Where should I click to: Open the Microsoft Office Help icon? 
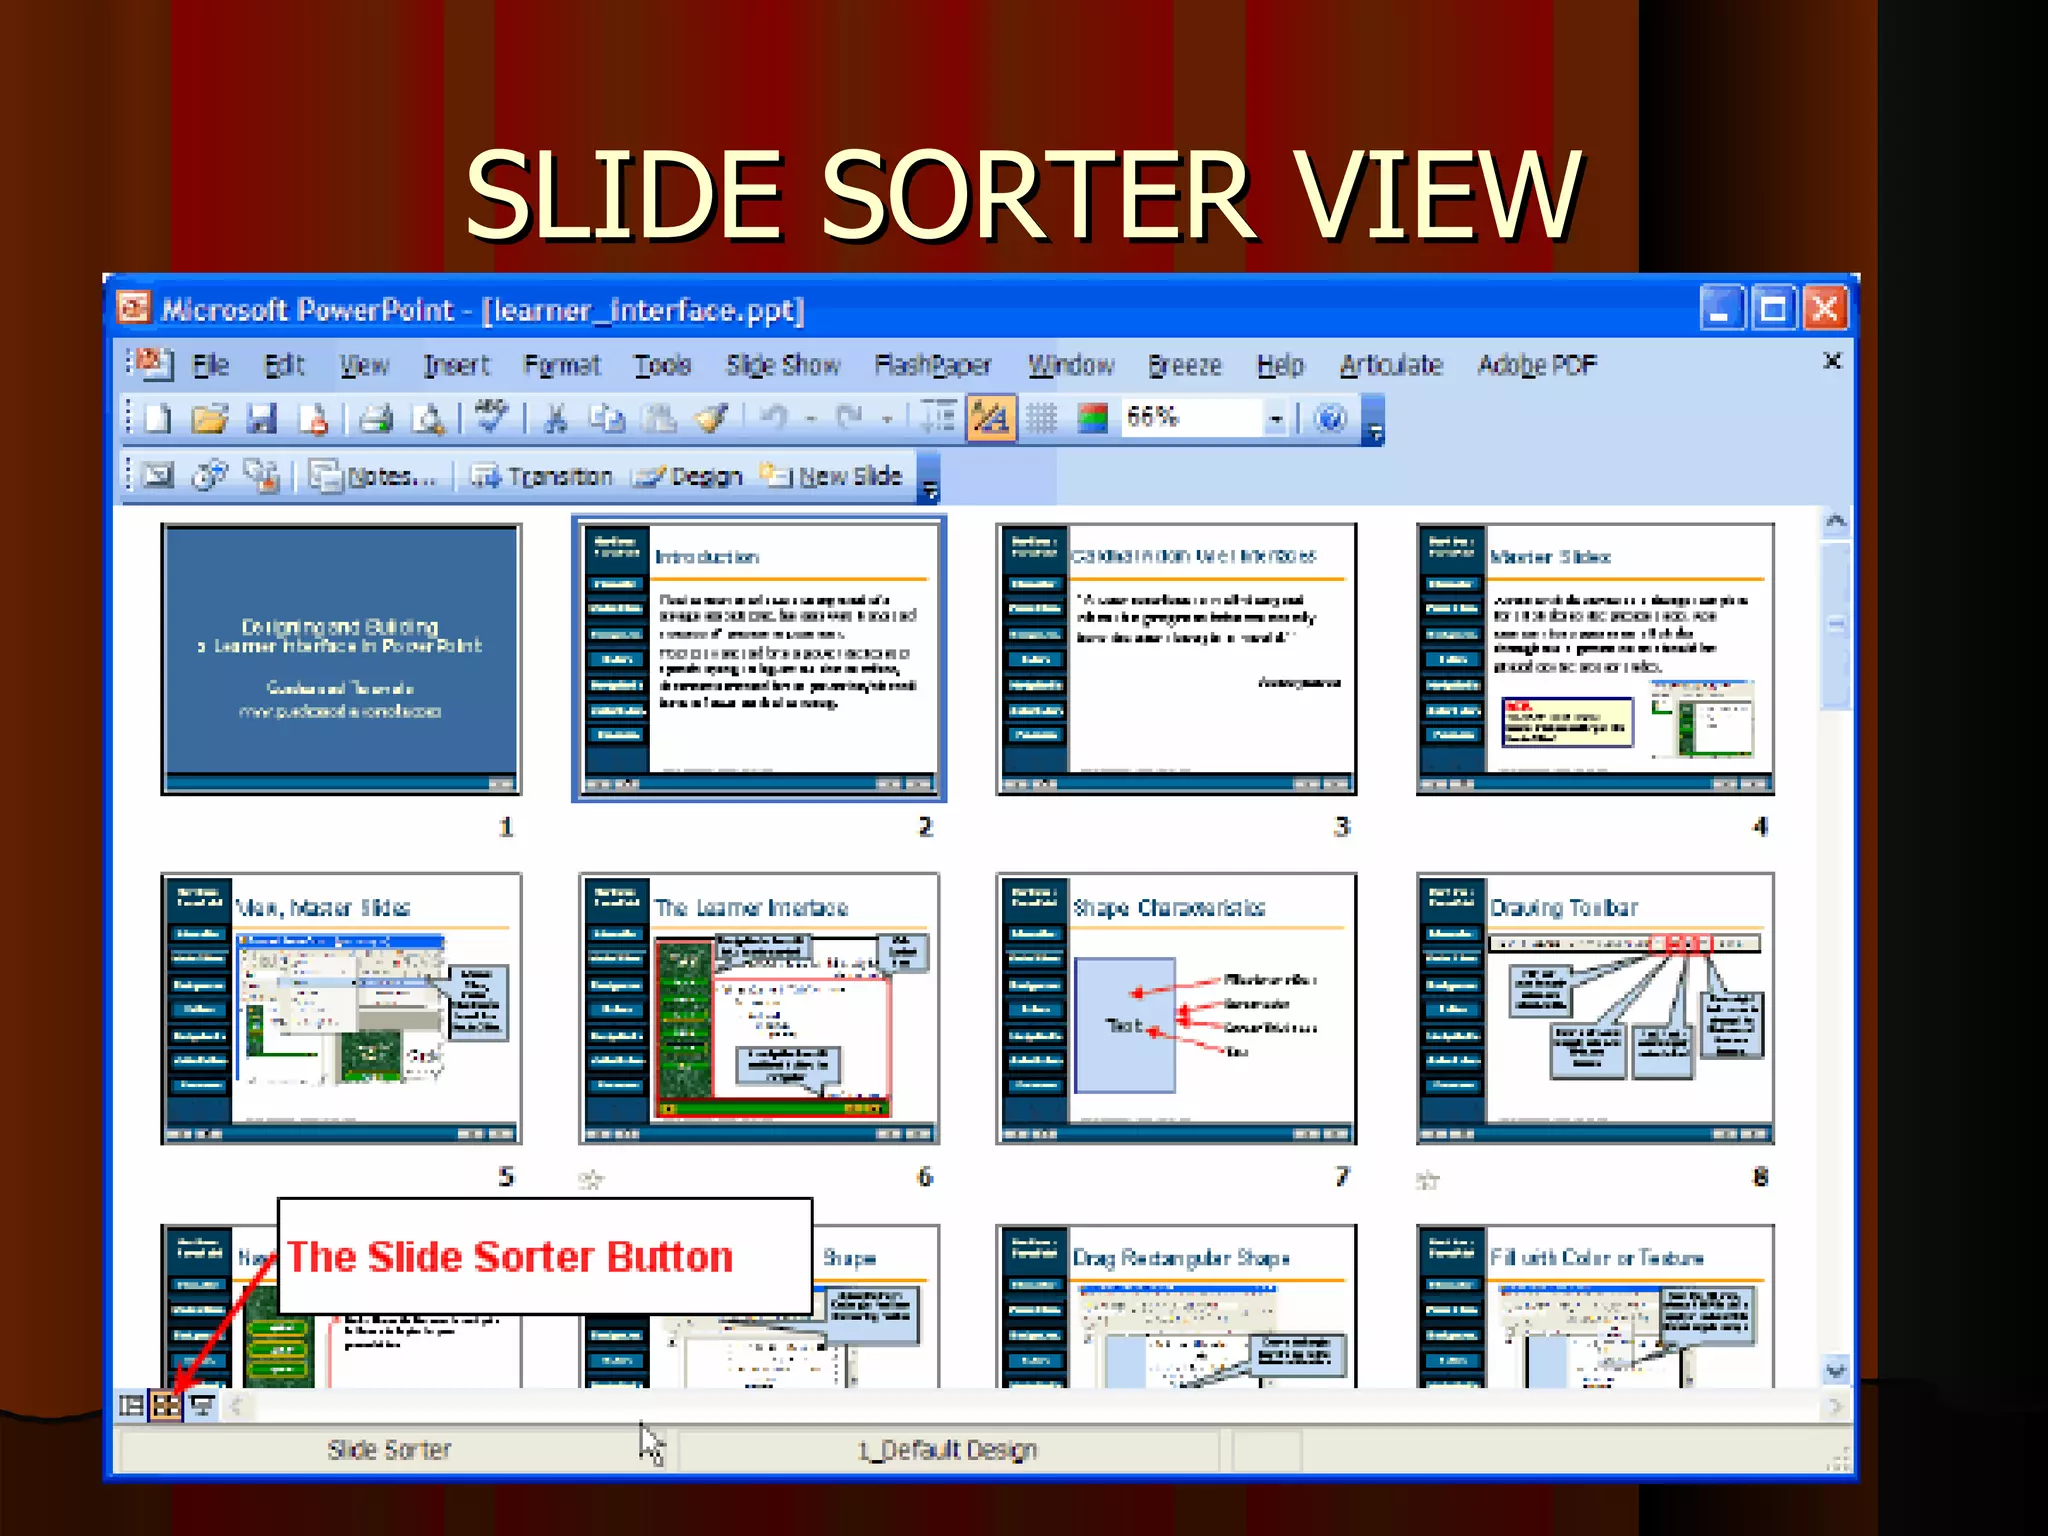tap(1331, 418)
